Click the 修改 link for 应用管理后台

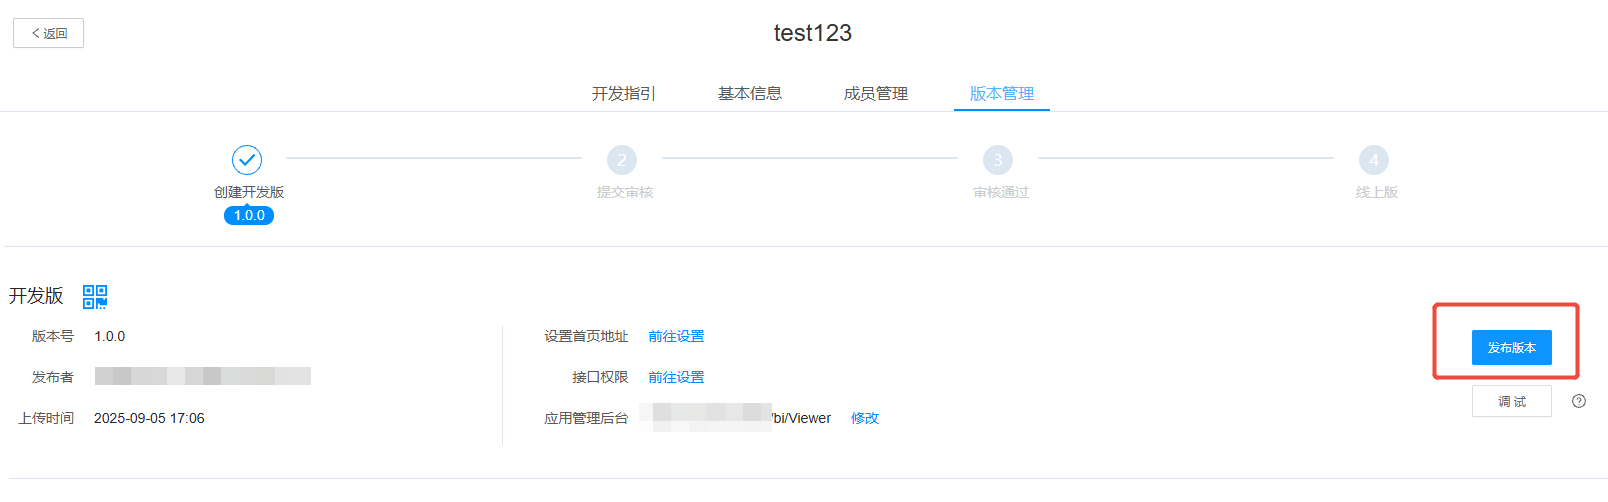click(x=865, y=418)
